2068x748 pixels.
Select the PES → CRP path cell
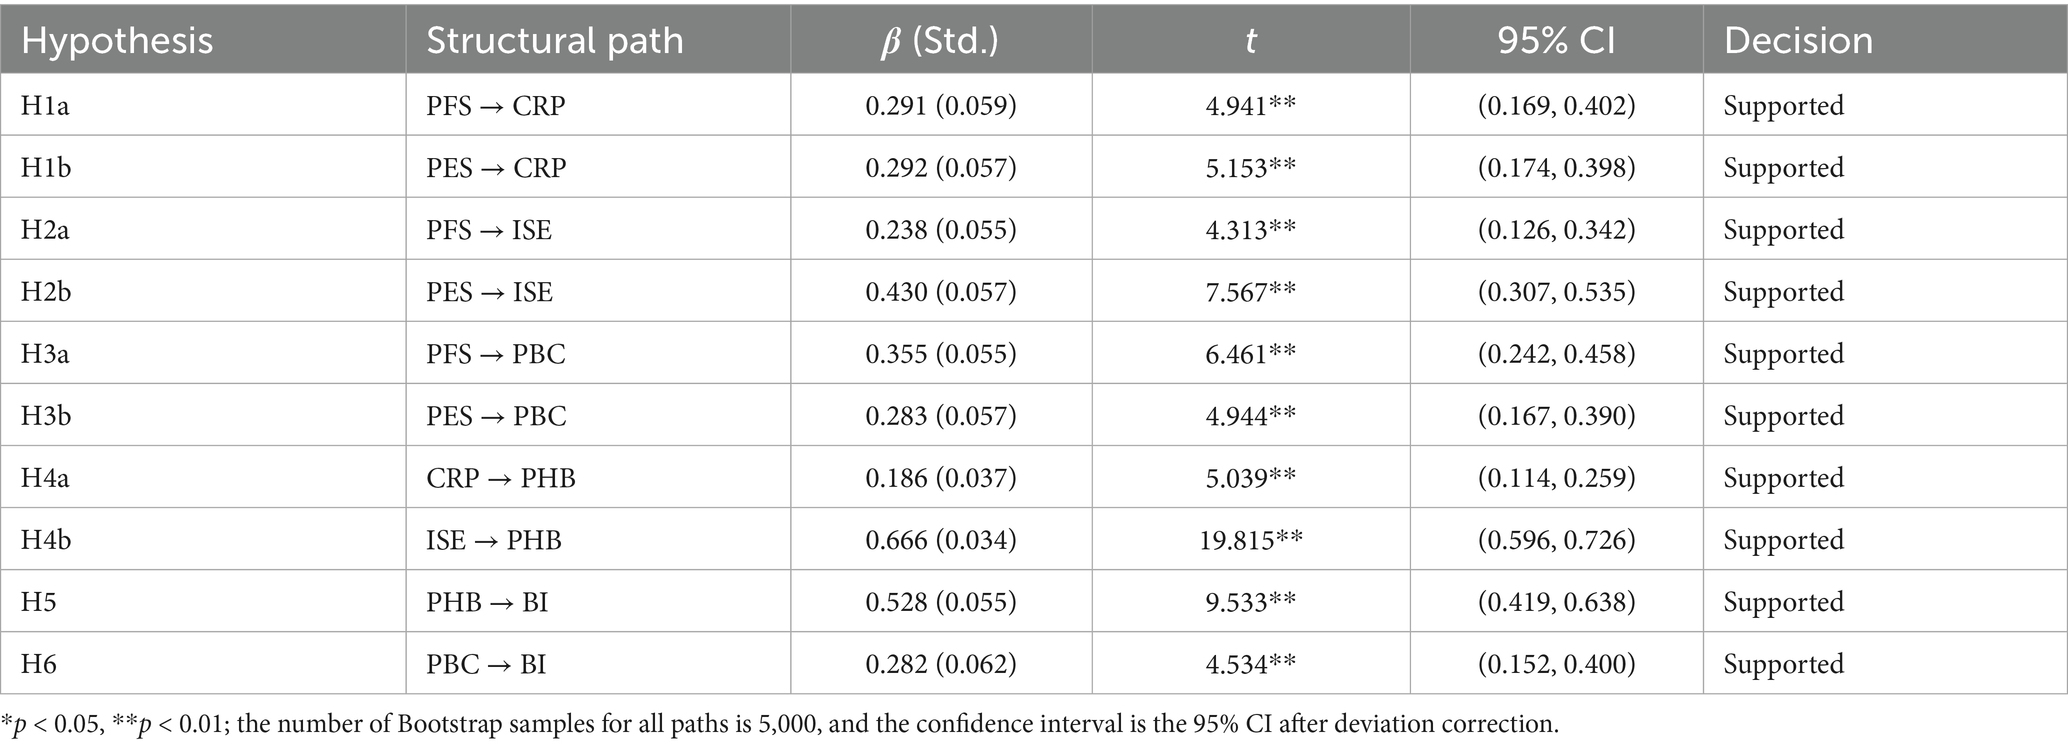(496, 168)
